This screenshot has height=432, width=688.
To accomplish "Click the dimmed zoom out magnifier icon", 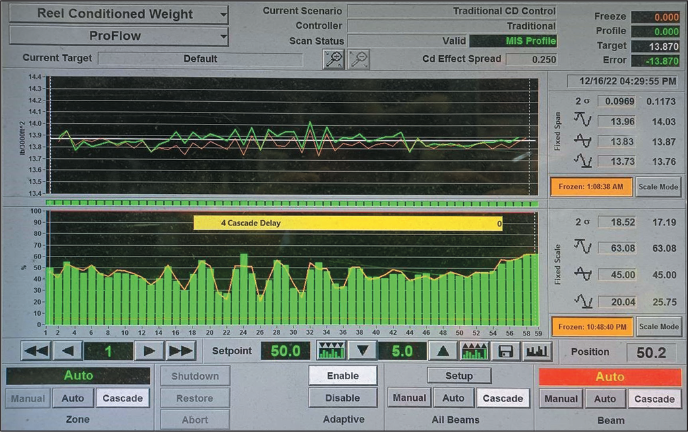I will point(359,59).
